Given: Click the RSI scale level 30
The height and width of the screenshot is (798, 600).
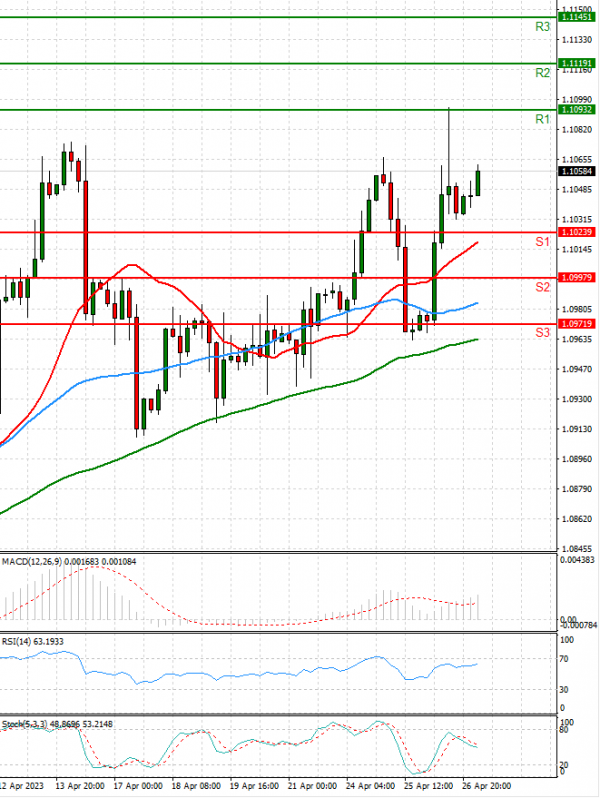Looking at the screenshot, I should click(564, 690).
